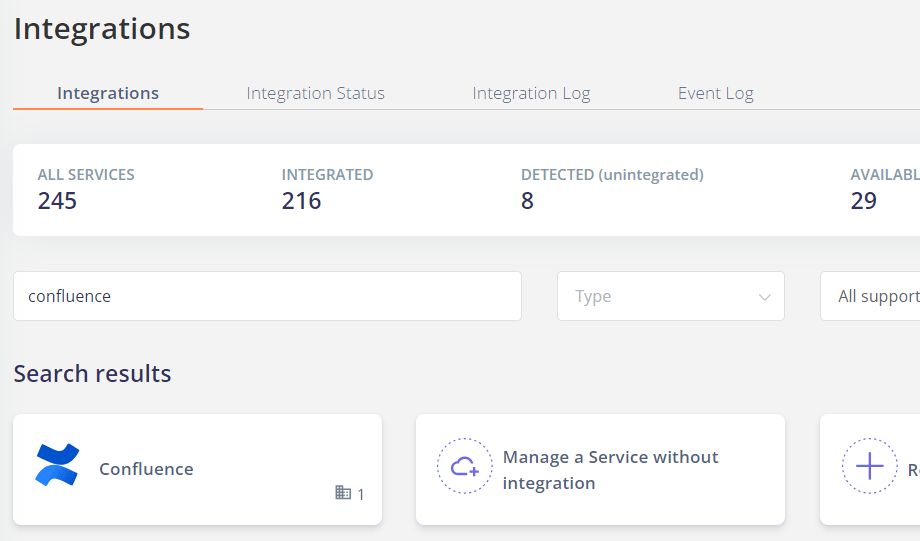Filter by INTEGRATED count 216
Viewport: 920px width, 541px height.
(x=327, y=190)
